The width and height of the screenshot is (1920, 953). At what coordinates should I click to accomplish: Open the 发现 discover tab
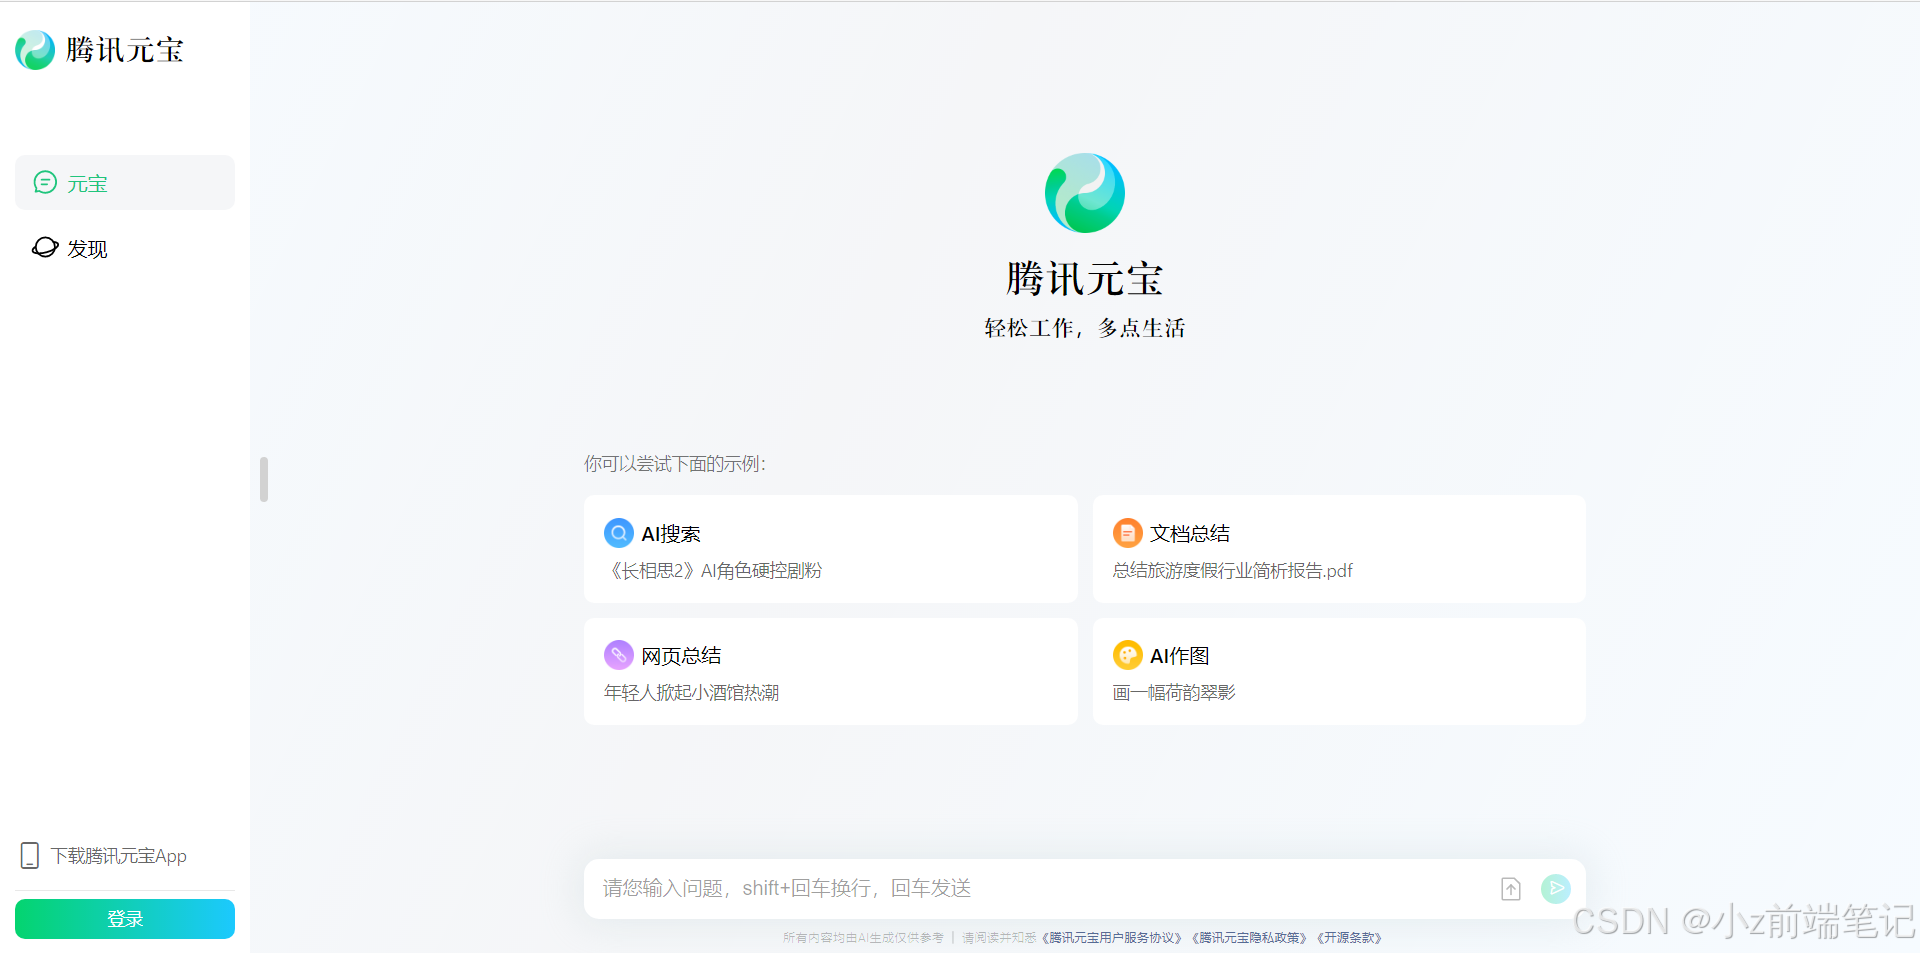(125, 248)
